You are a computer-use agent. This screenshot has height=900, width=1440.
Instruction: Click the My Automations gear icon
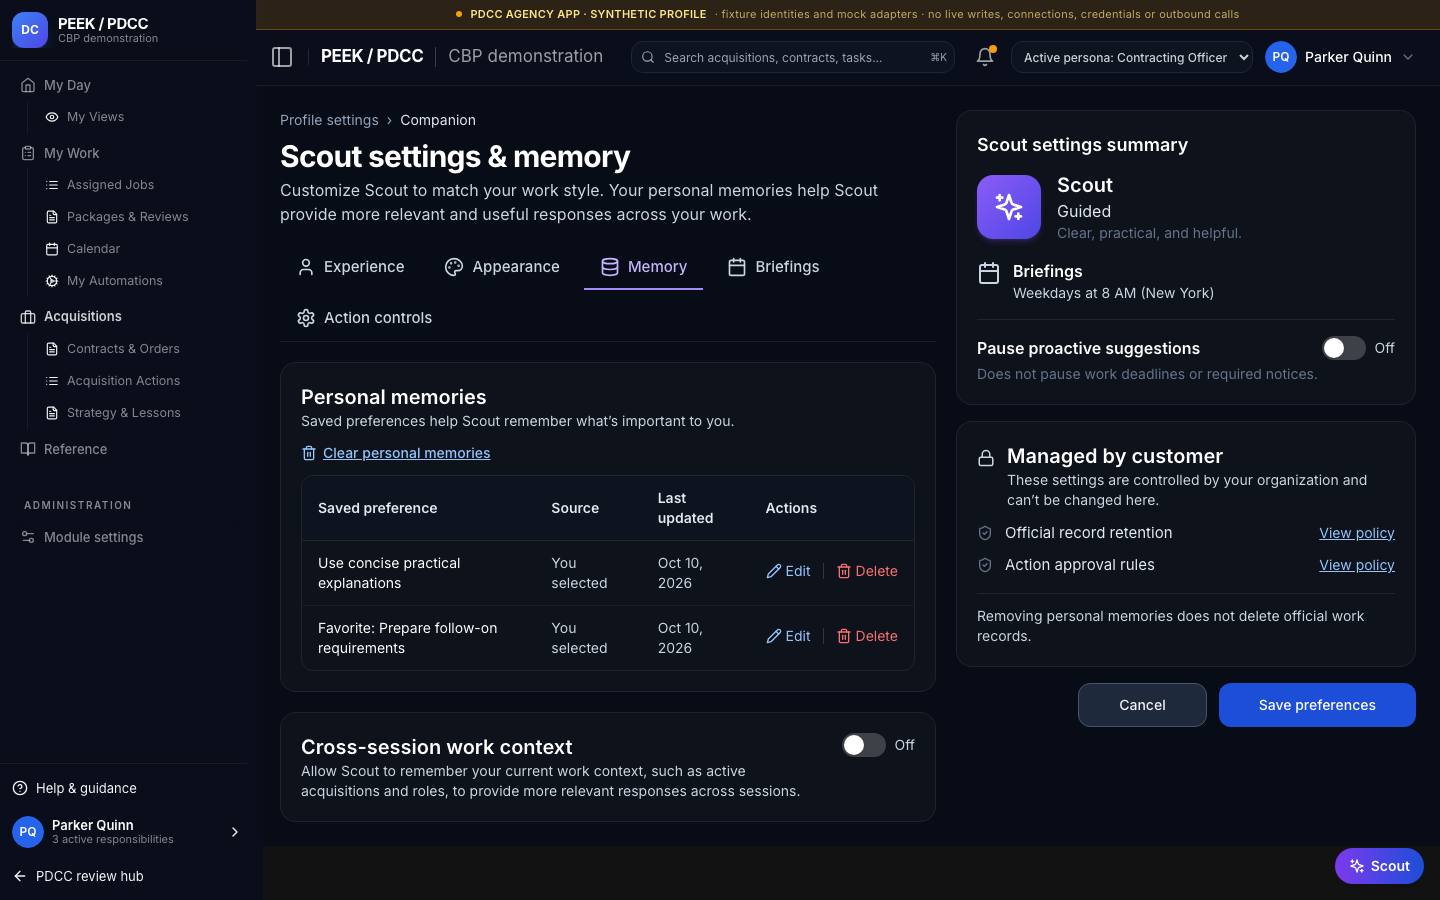coord(52,281)
